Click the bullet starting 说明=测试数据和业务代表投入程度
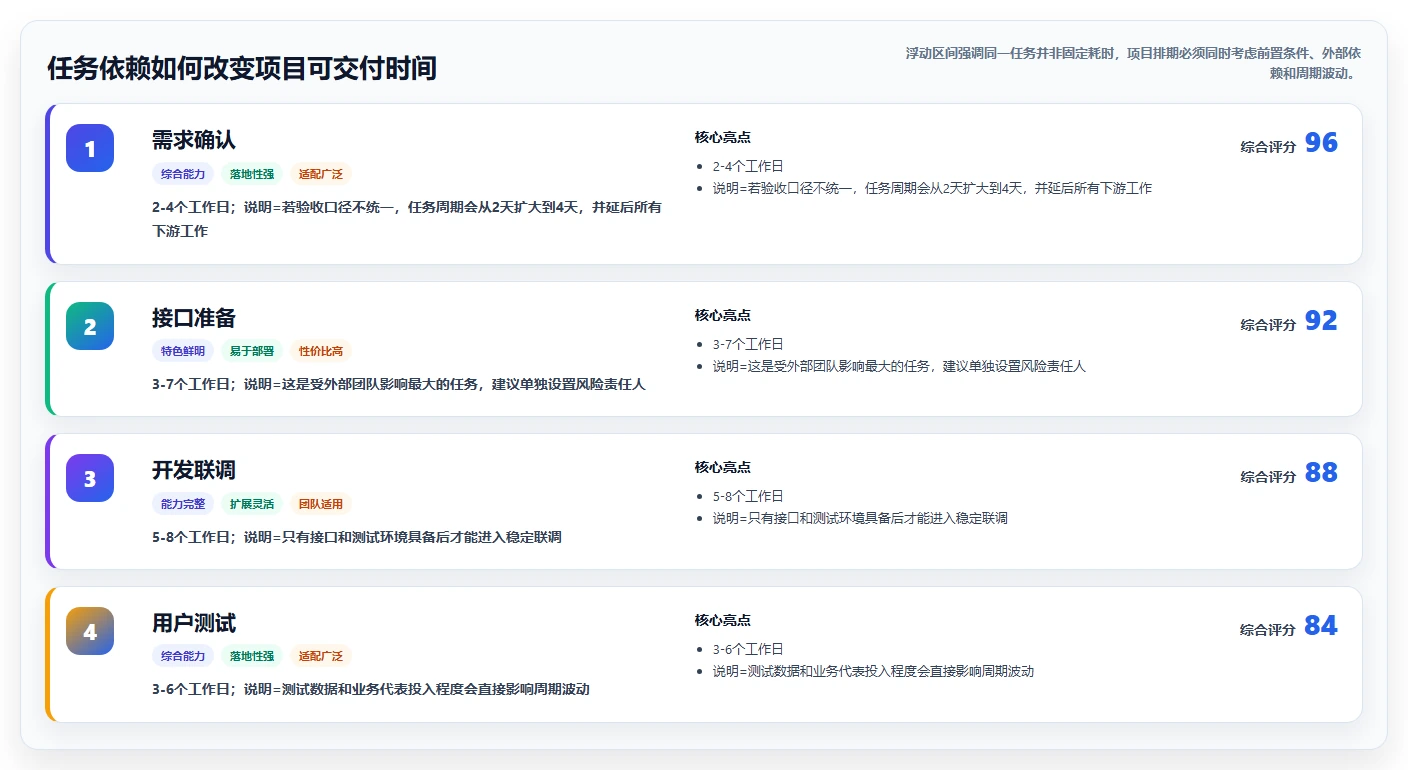This screenshot has width=1408, height=770. click(x=873, y=671)
